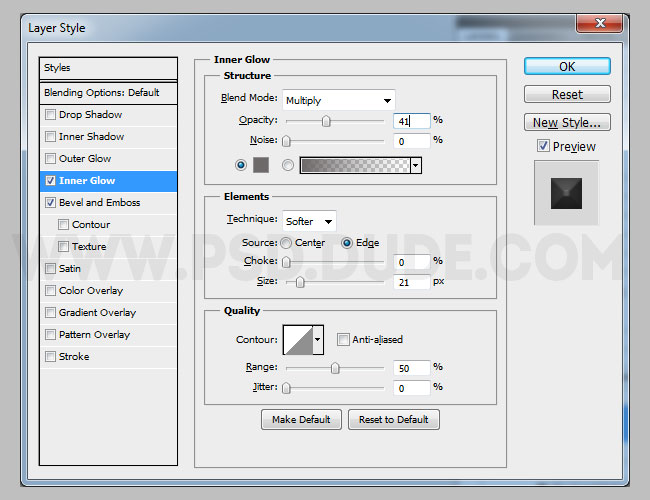Select Bevel and Emboss in styles list
Screen dimensions: 650x500
point(99,203)
